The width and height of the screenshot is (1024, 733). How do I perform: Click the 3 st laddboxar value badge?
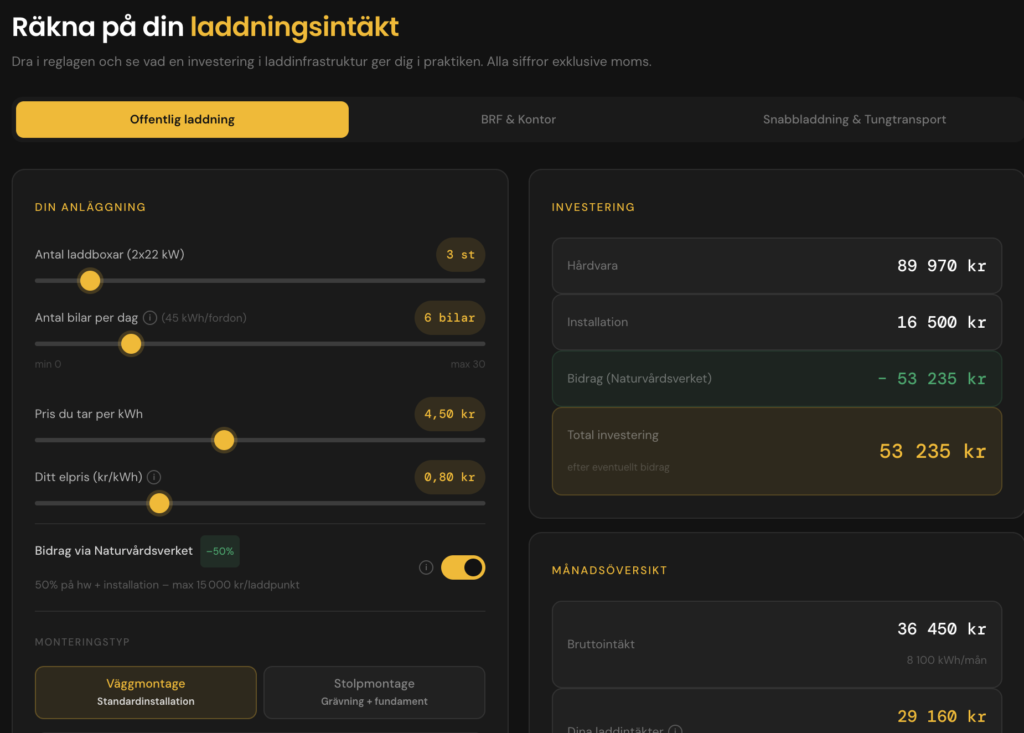coord(460,255)
